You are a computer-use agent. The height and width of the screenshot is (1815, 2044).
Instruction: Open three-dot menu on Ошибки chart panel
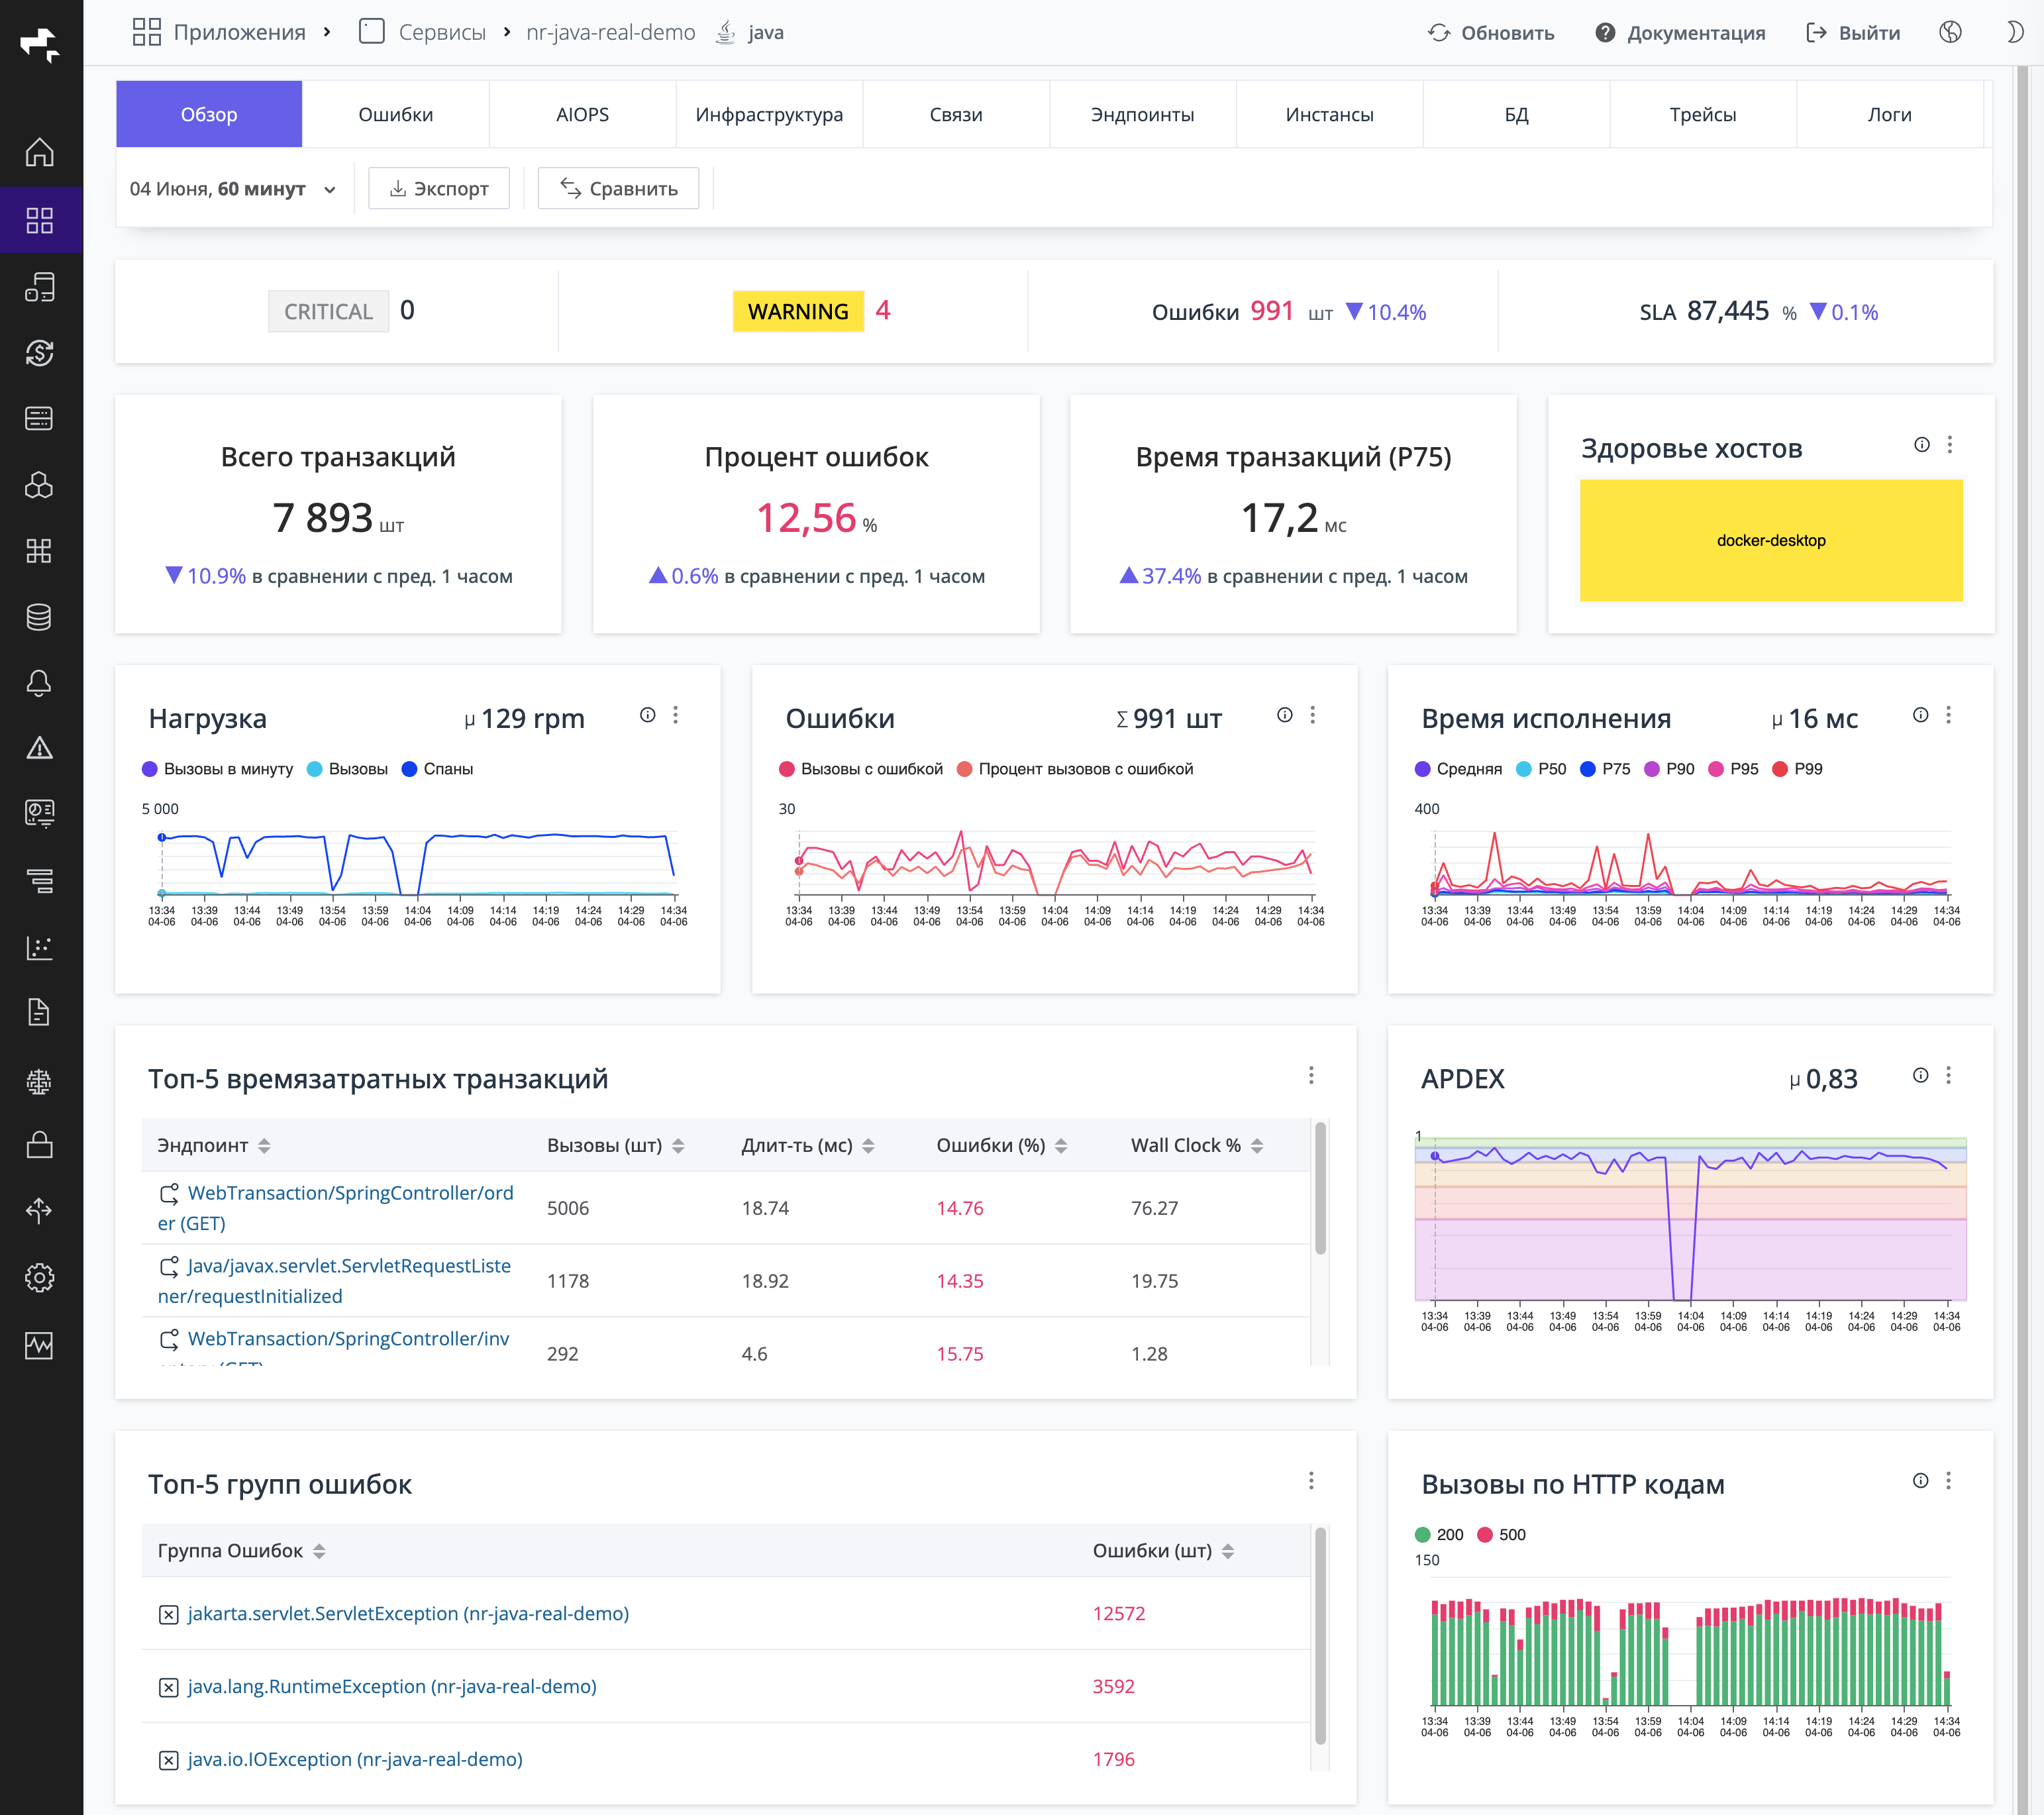click(x=1313, y=715)
